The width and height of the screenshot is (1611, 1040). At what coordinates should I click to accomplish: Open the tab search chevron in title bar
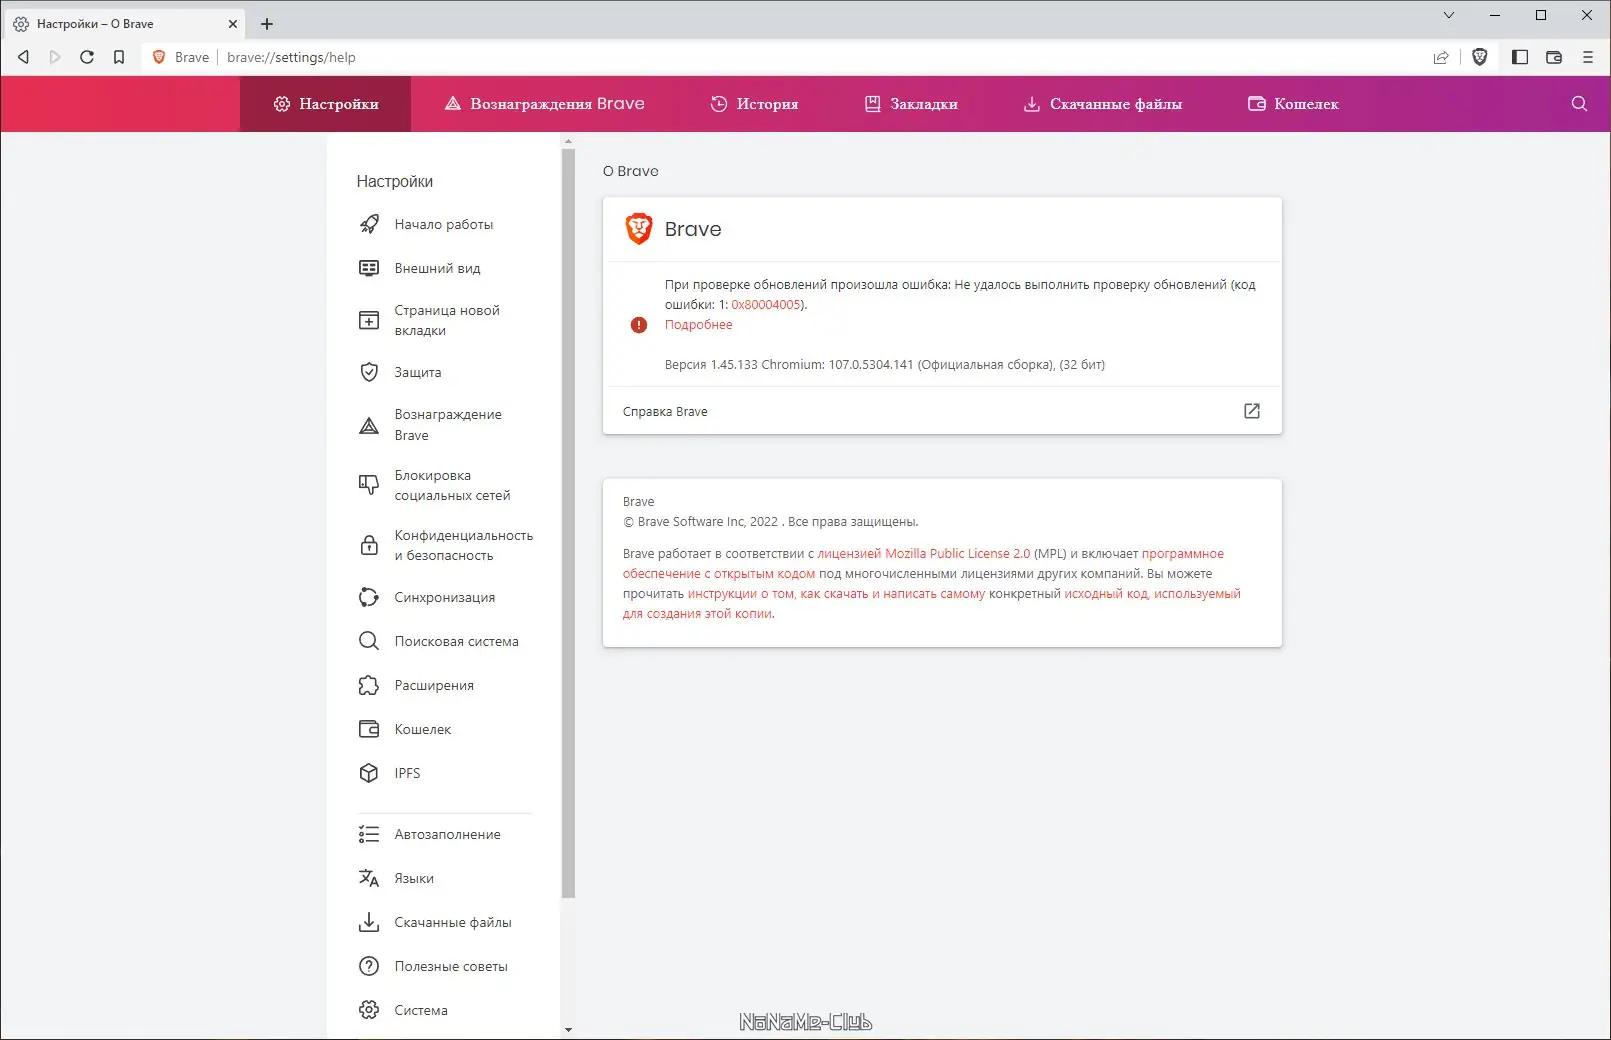1449,15
